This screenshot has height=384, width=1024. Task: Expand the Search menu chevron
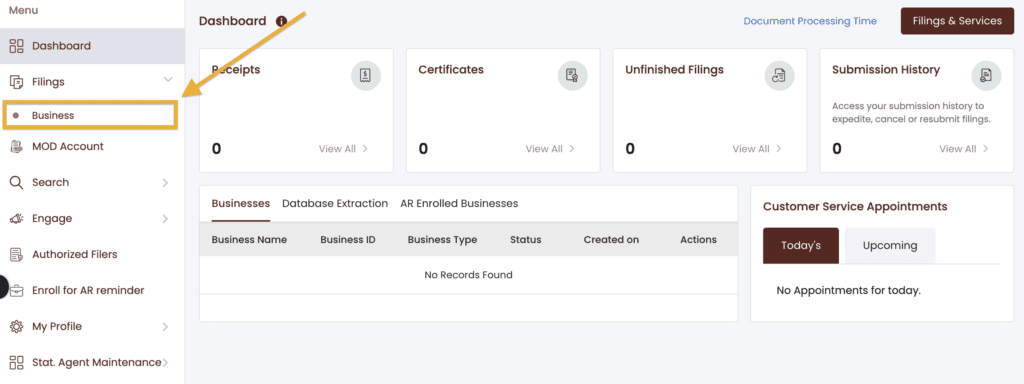(165, 183)
